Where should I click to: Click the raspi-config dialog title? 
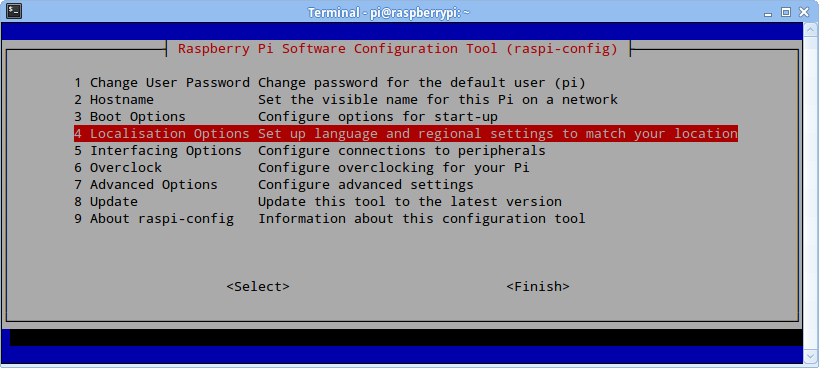[397, 49]
